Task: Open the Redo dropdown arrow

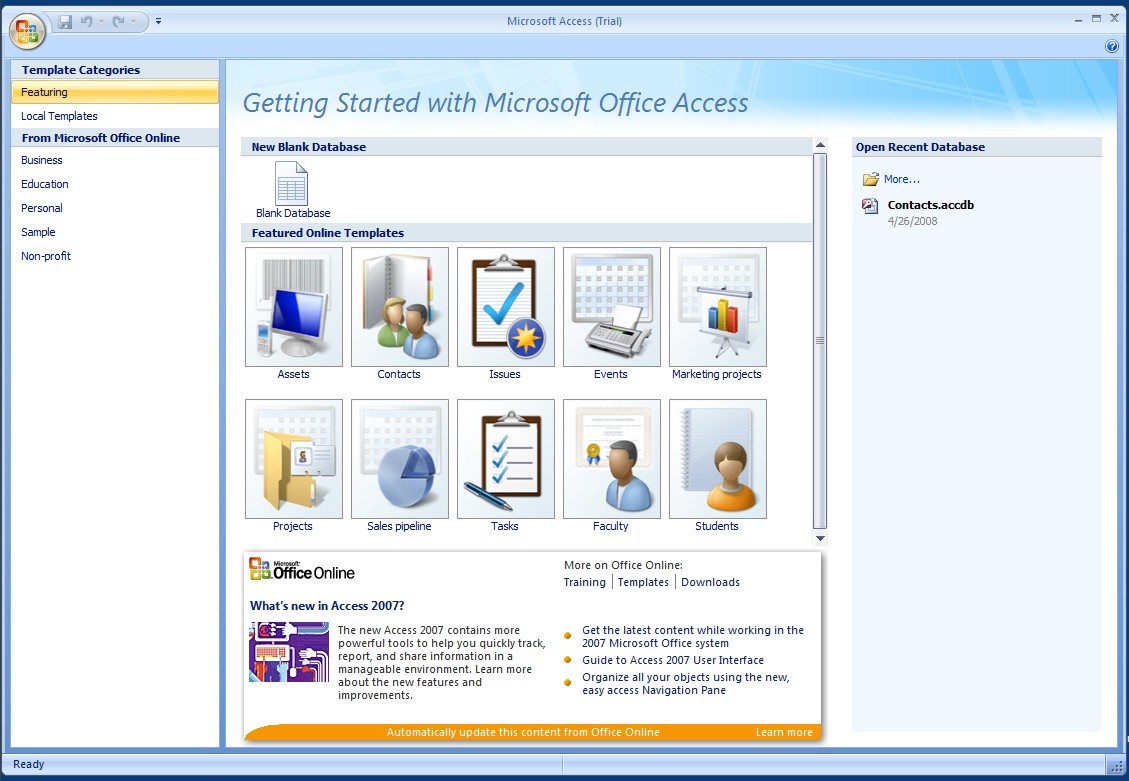Action: pyautogui.click(x=134, y=21)
